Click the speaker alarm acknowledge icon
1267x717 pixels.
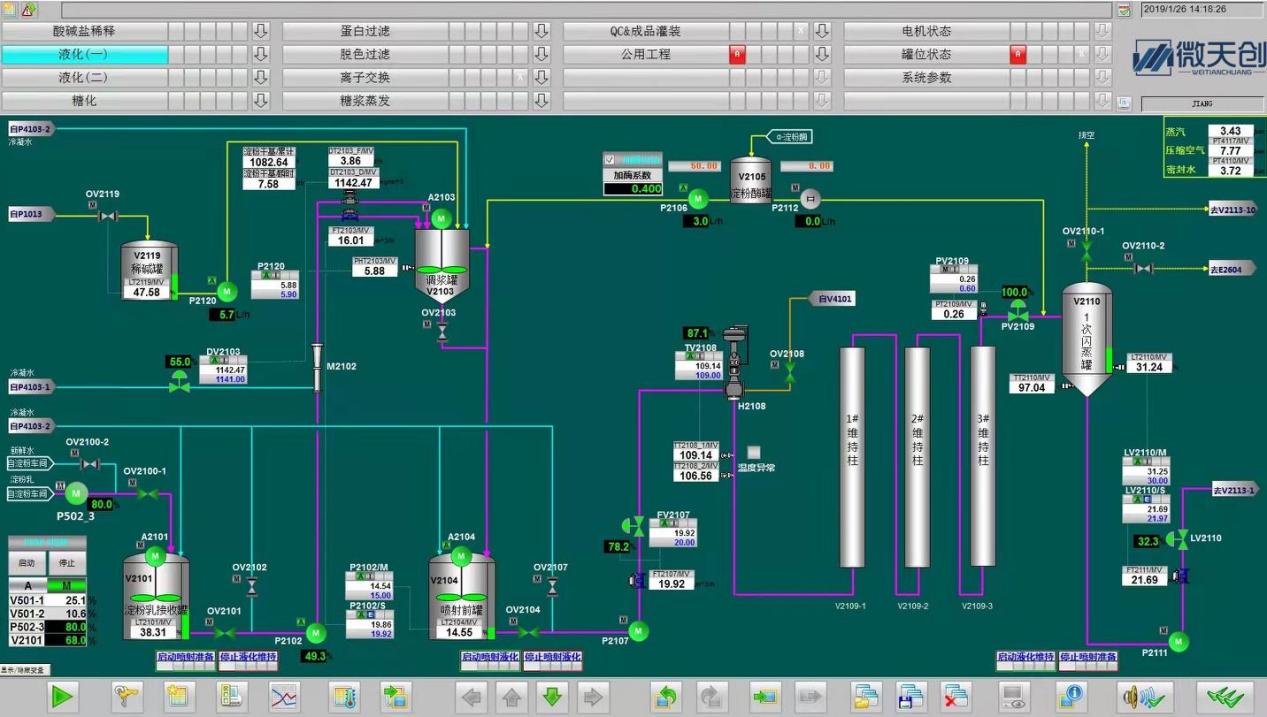[1144, 696]
